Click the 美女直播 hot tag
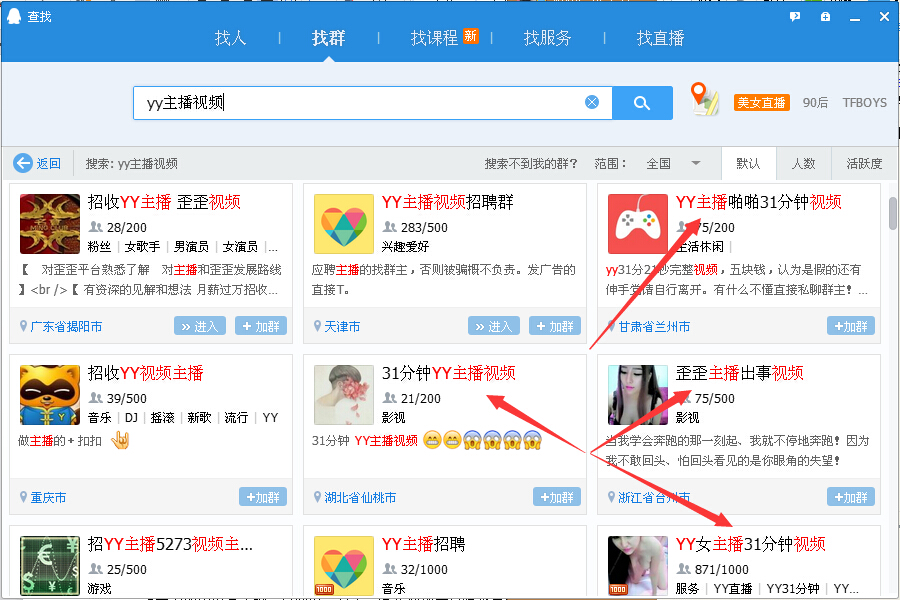This screenshot has width=900, height=600. coord(762,103)
